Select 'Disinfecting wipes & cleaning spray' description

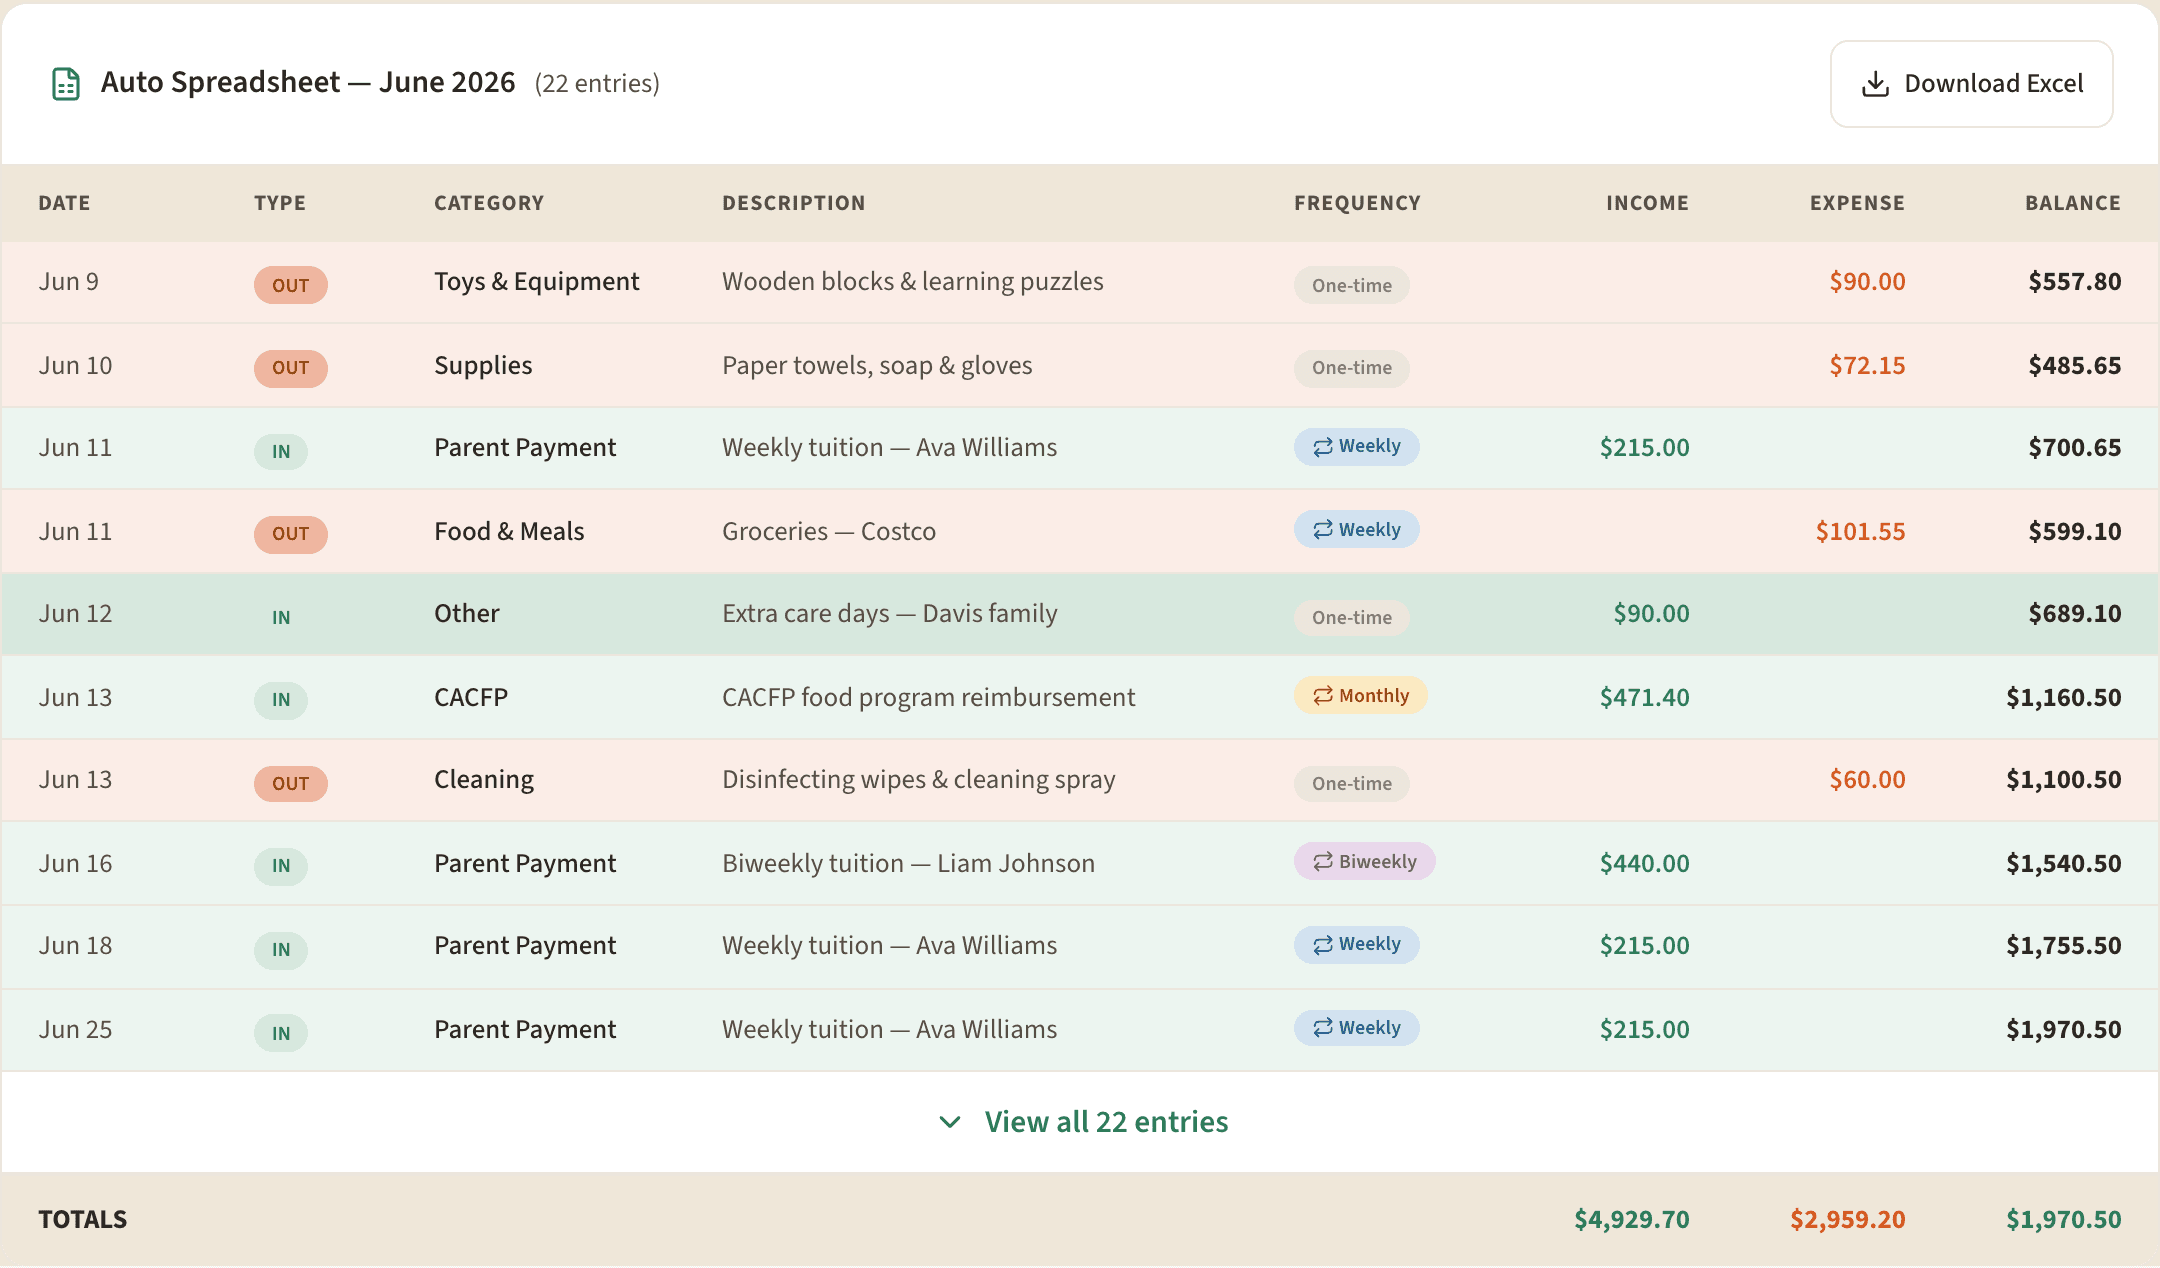(x=918, y=780)
